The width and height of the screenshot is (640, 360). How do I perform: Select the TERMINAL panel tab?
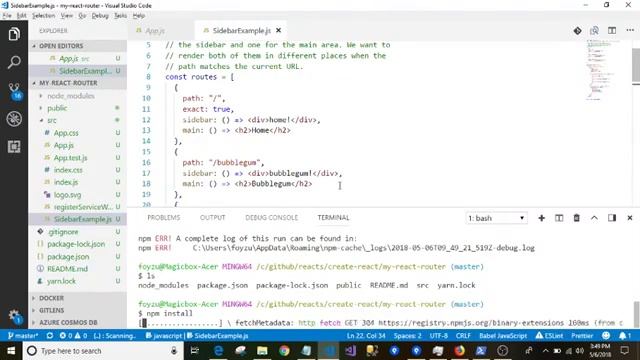[333, 218]
